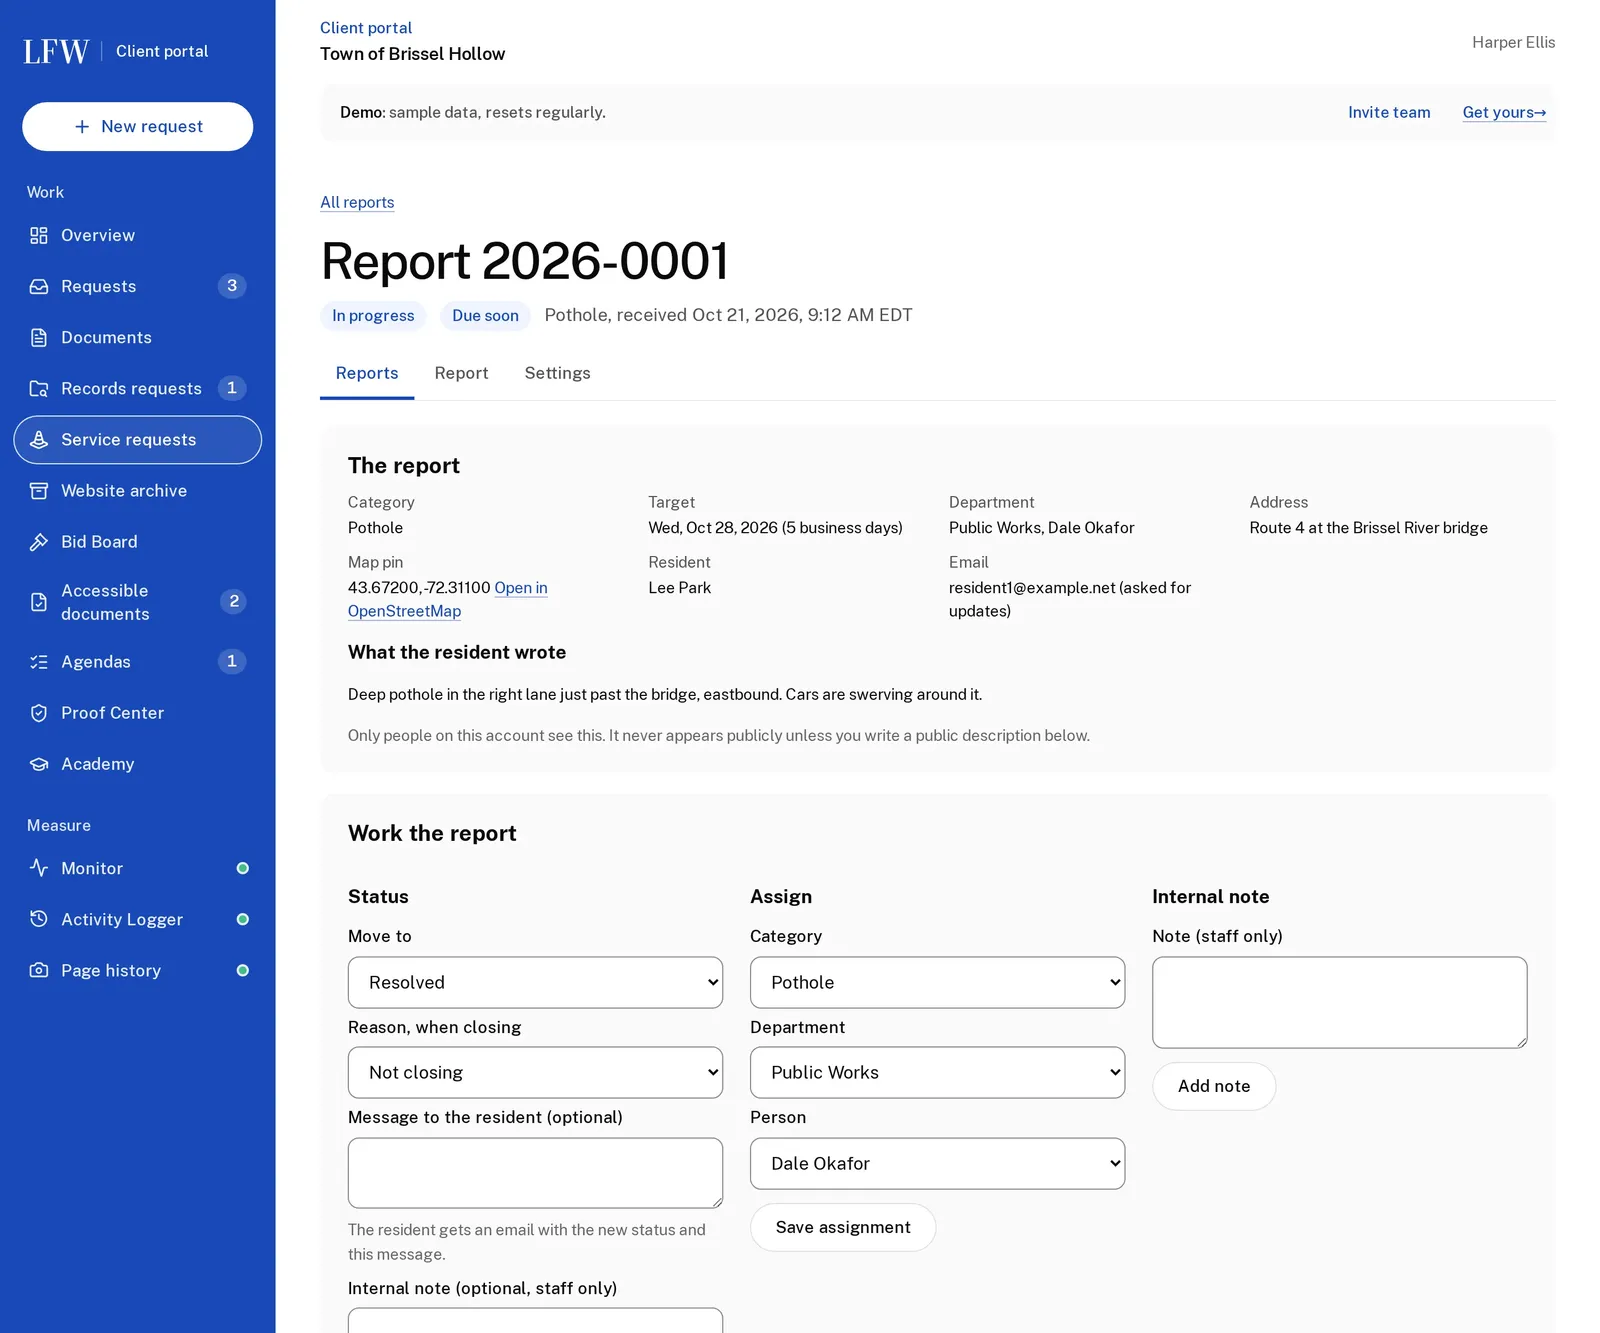The image size is (1600, 1333).
Task: Go back to All reports
Action: 357,202
